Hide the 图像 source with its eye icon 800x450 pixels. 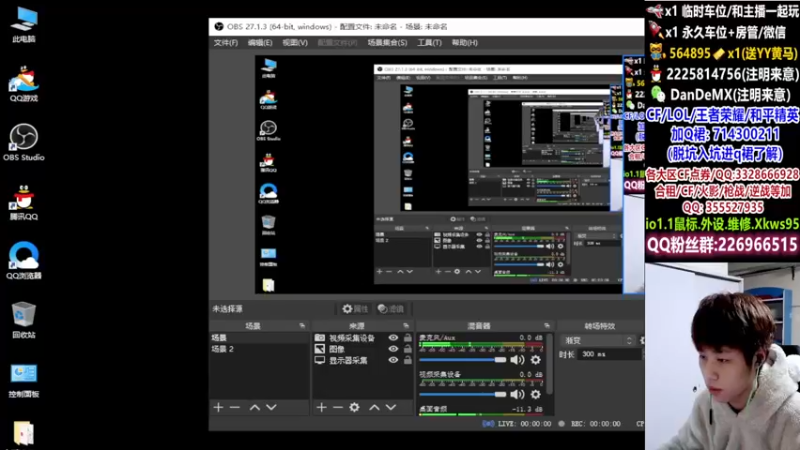(393, 349)
